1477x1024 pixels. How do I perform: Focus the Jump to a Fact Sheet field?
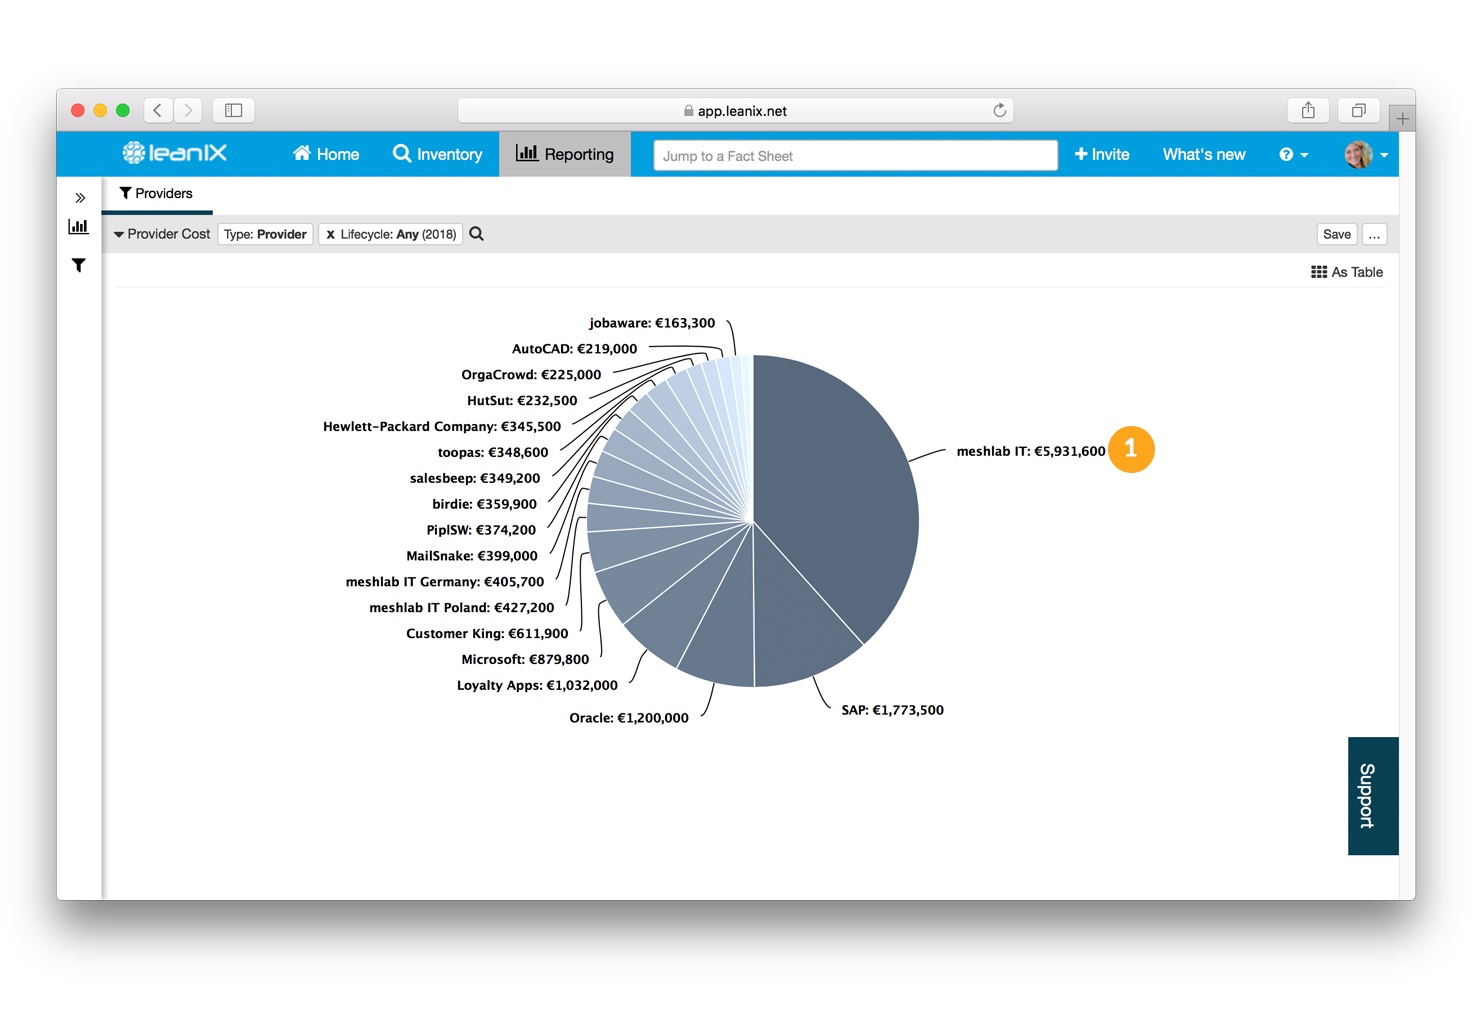855,155
